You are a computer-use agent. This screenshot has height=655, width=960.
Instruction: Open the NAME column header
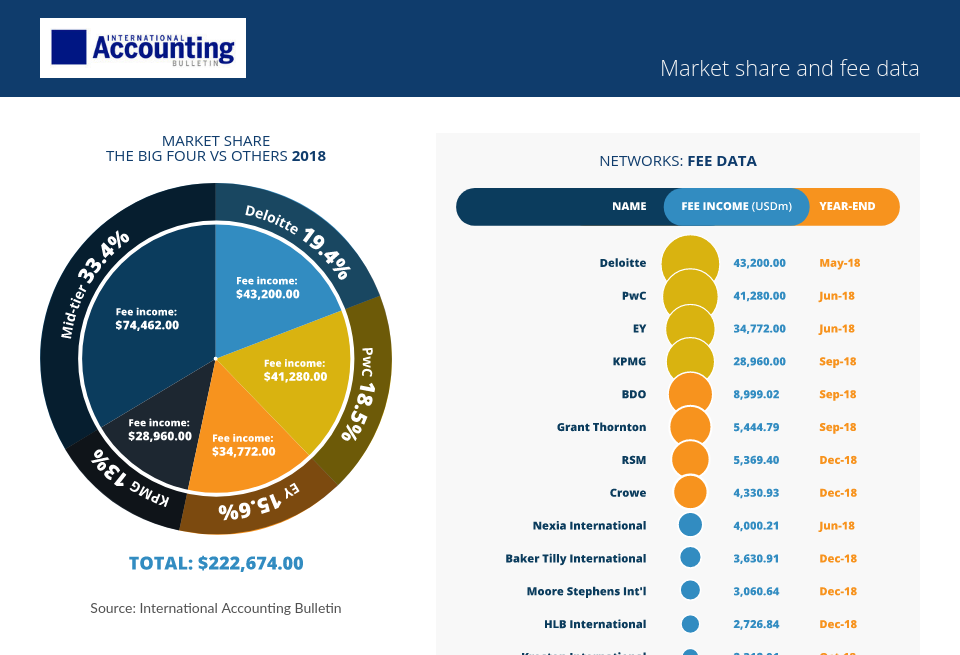630,206
